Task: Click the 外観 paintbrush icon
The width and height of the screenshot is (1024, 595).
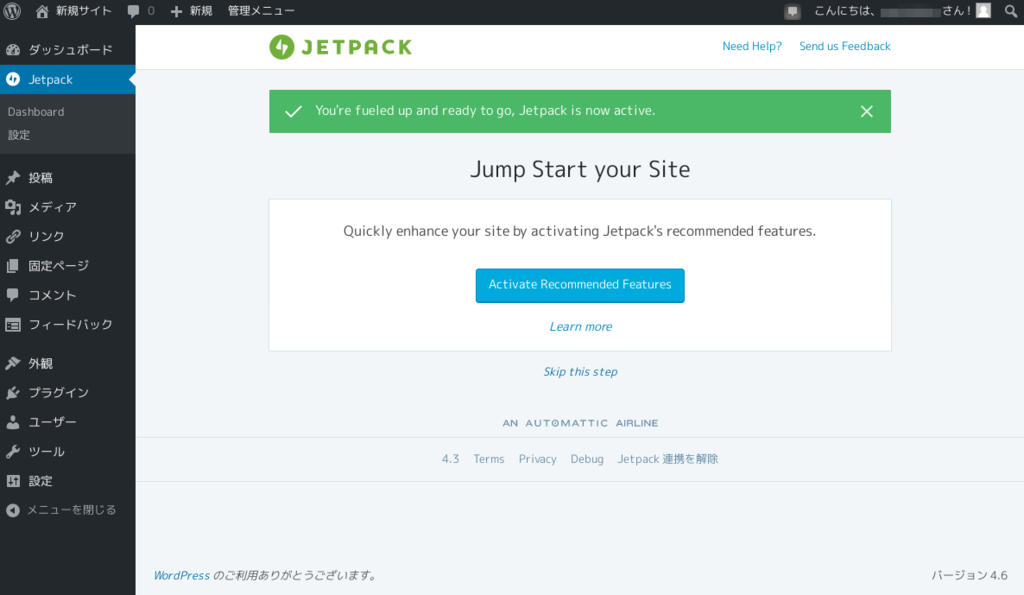Action: pyautogui.click(x=13, y=363)
